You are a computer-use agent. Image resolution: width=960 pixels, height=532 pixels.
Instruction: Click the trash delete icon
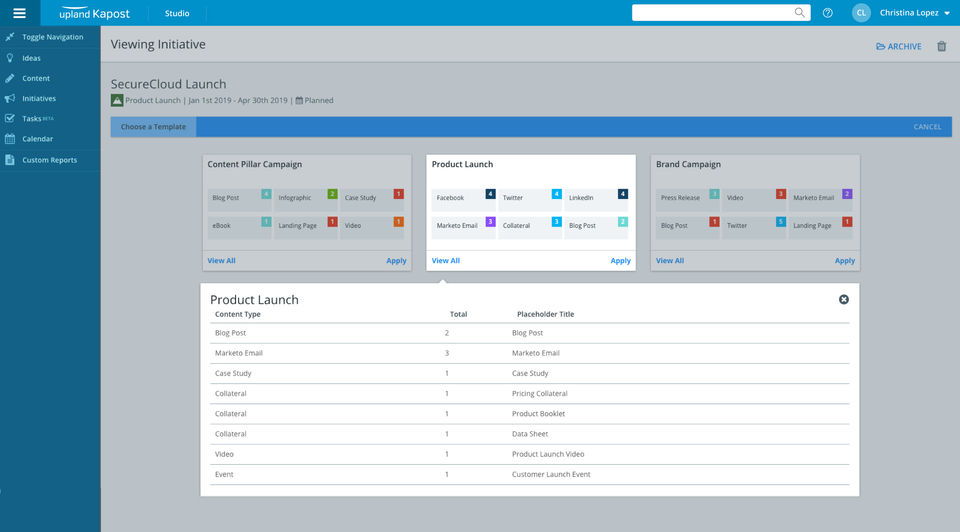pyautogui.click(x=942, y=47)
